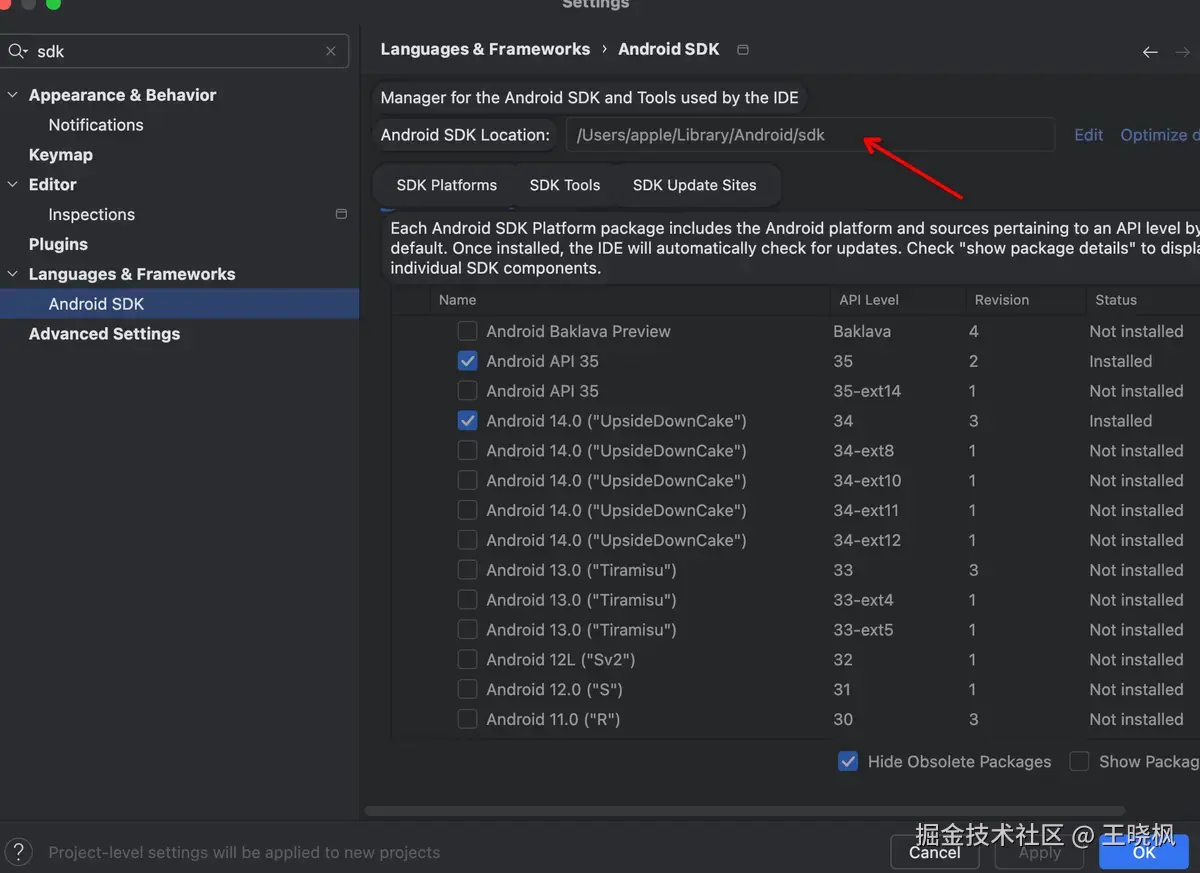Click the back navigation arrow
This screenshot has height=873, width=1200.
point(1150,52)
